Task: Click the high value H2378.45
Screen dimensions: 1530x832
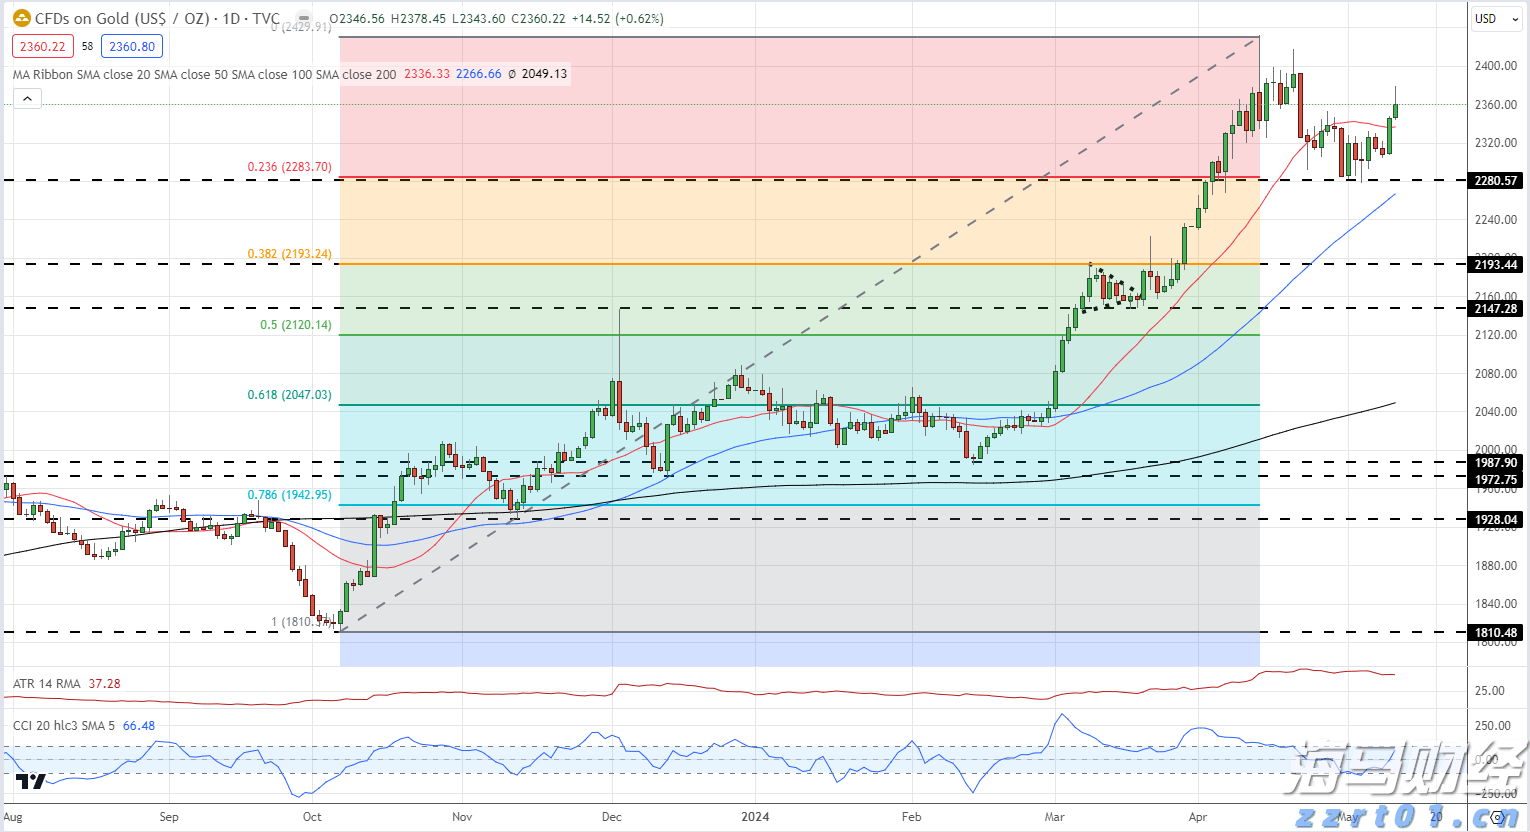Action: (418, 18)
